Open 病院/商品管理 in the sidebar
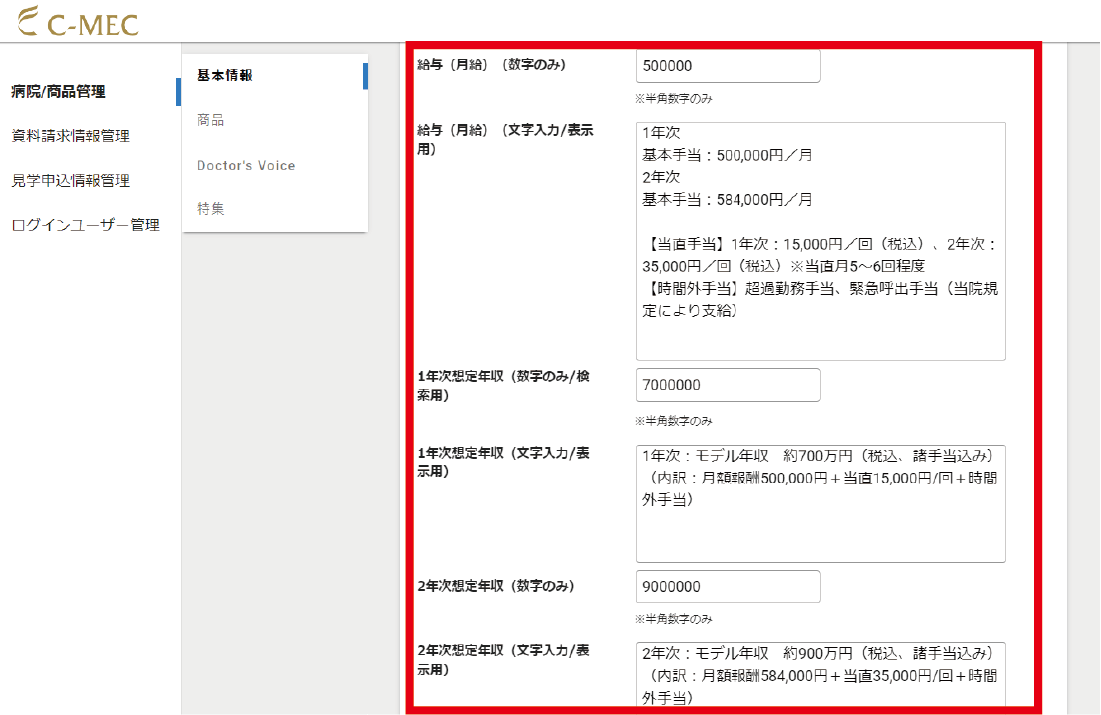The height and width of the screenshot is (715, 1101). pyautogui.click(x=58, y=91)
